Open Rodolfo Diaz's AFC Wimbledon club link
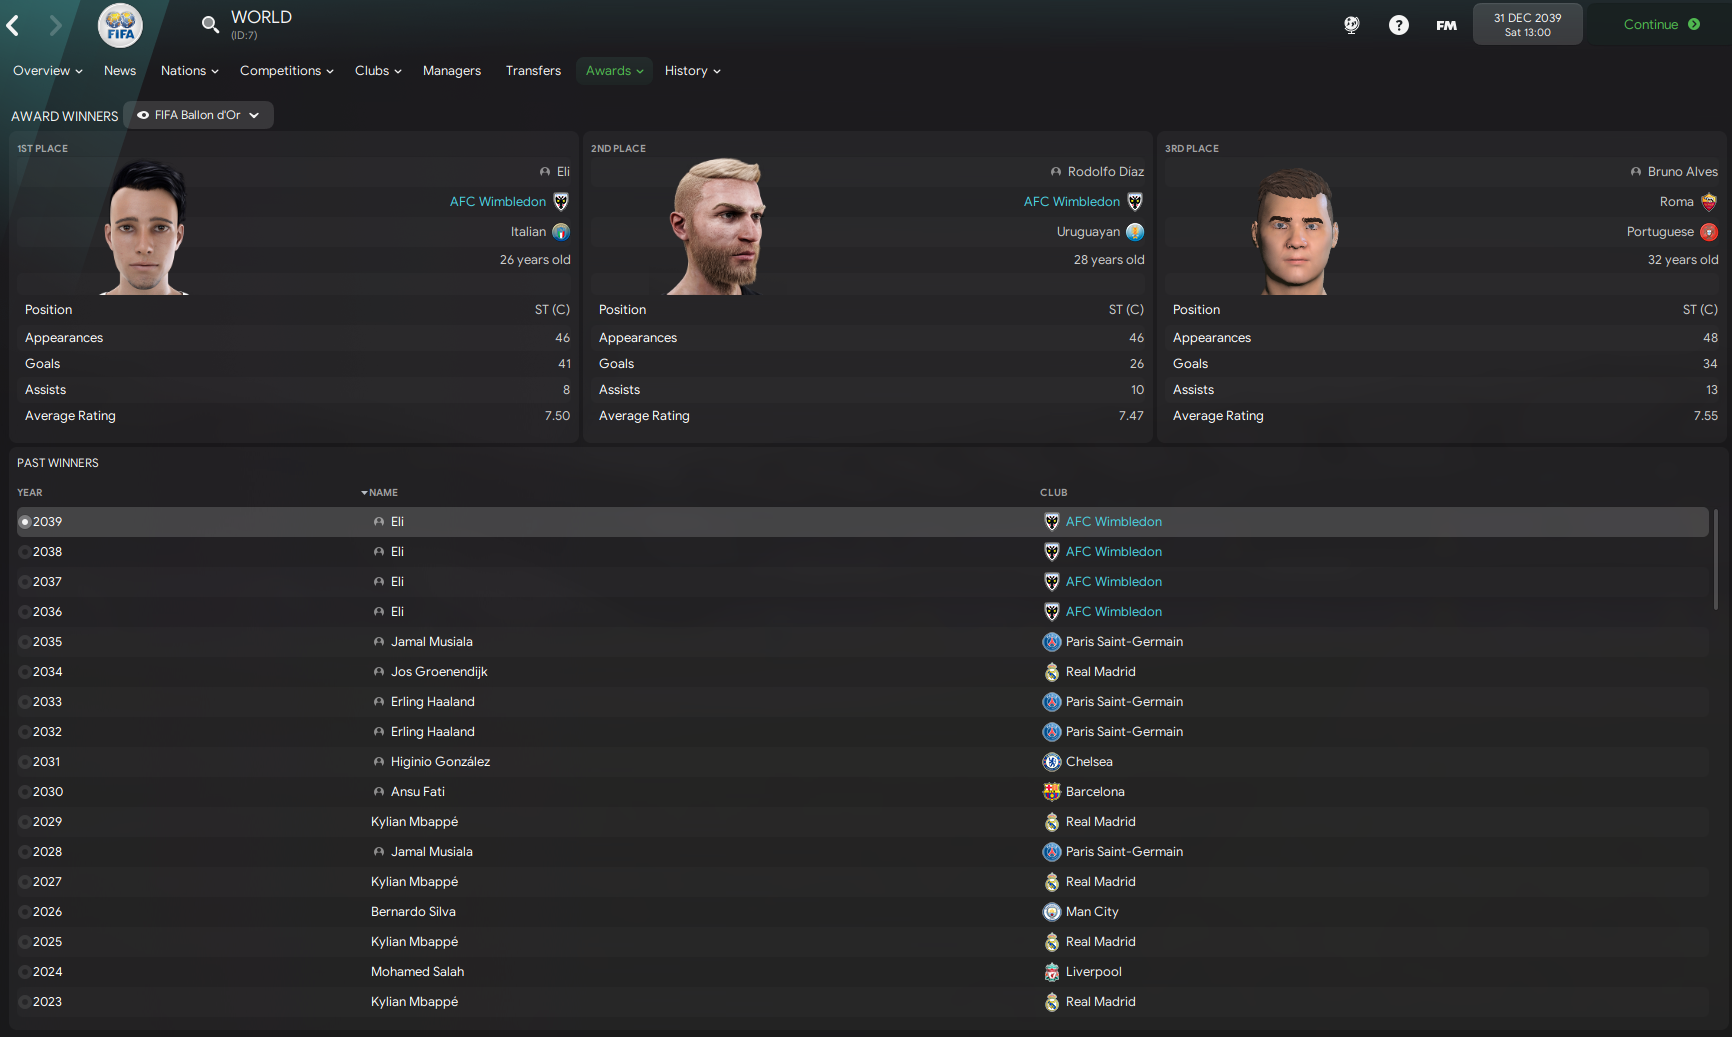Viewport: 1732px width, 1037px height. click(x=1071, y=202)
